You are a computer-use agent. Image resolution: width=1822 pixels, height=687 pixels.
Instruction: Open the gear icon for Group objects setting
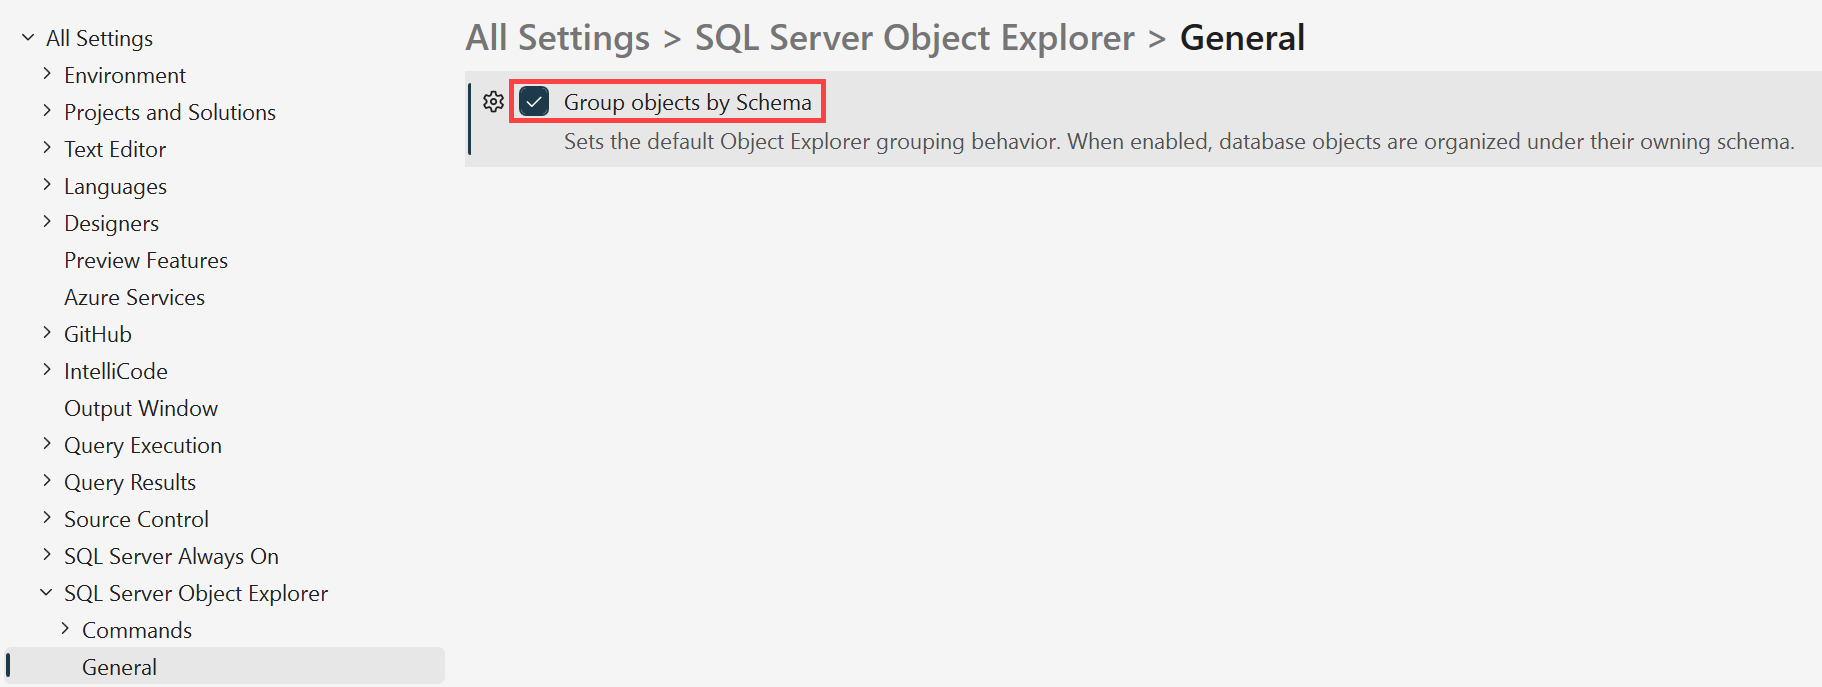click(493, 101)
